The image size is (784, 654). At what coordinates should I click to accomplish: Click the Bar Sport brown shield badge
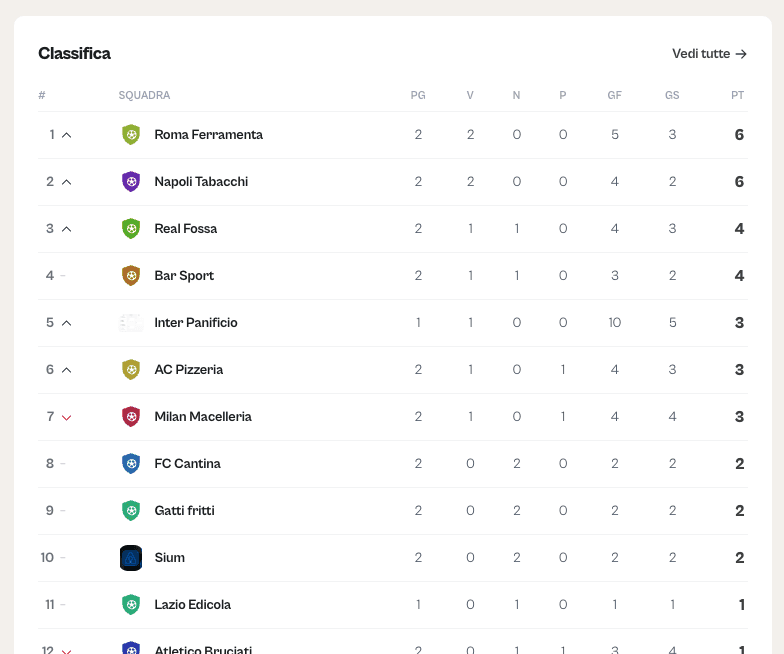pyautogui.click(x=131, y=276)
